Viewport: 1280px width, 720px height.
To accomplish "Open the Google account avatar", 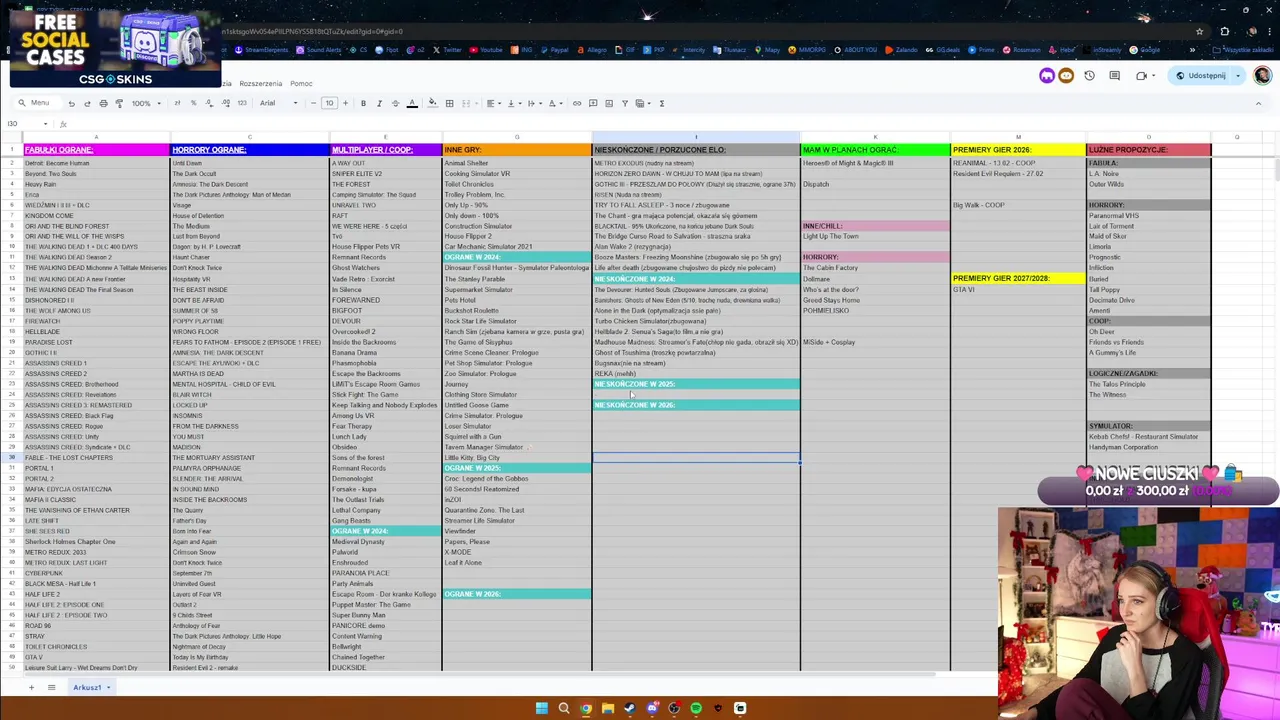I will [x=1262, y=76].
